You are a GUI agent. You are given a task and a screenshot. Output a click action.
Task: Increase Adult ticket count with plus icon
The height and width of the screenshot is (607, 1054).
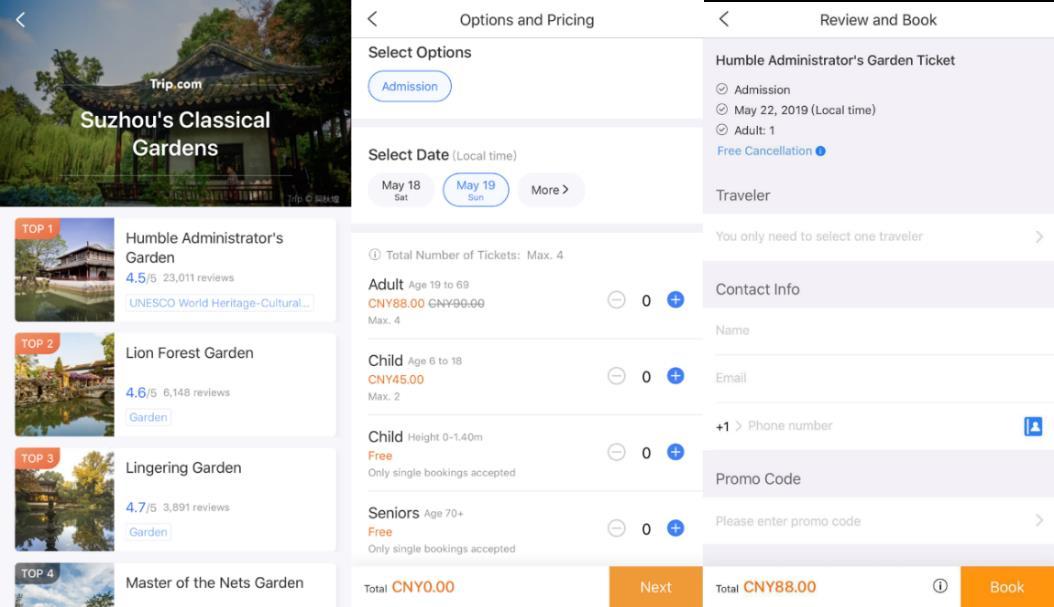coord(676,300)
